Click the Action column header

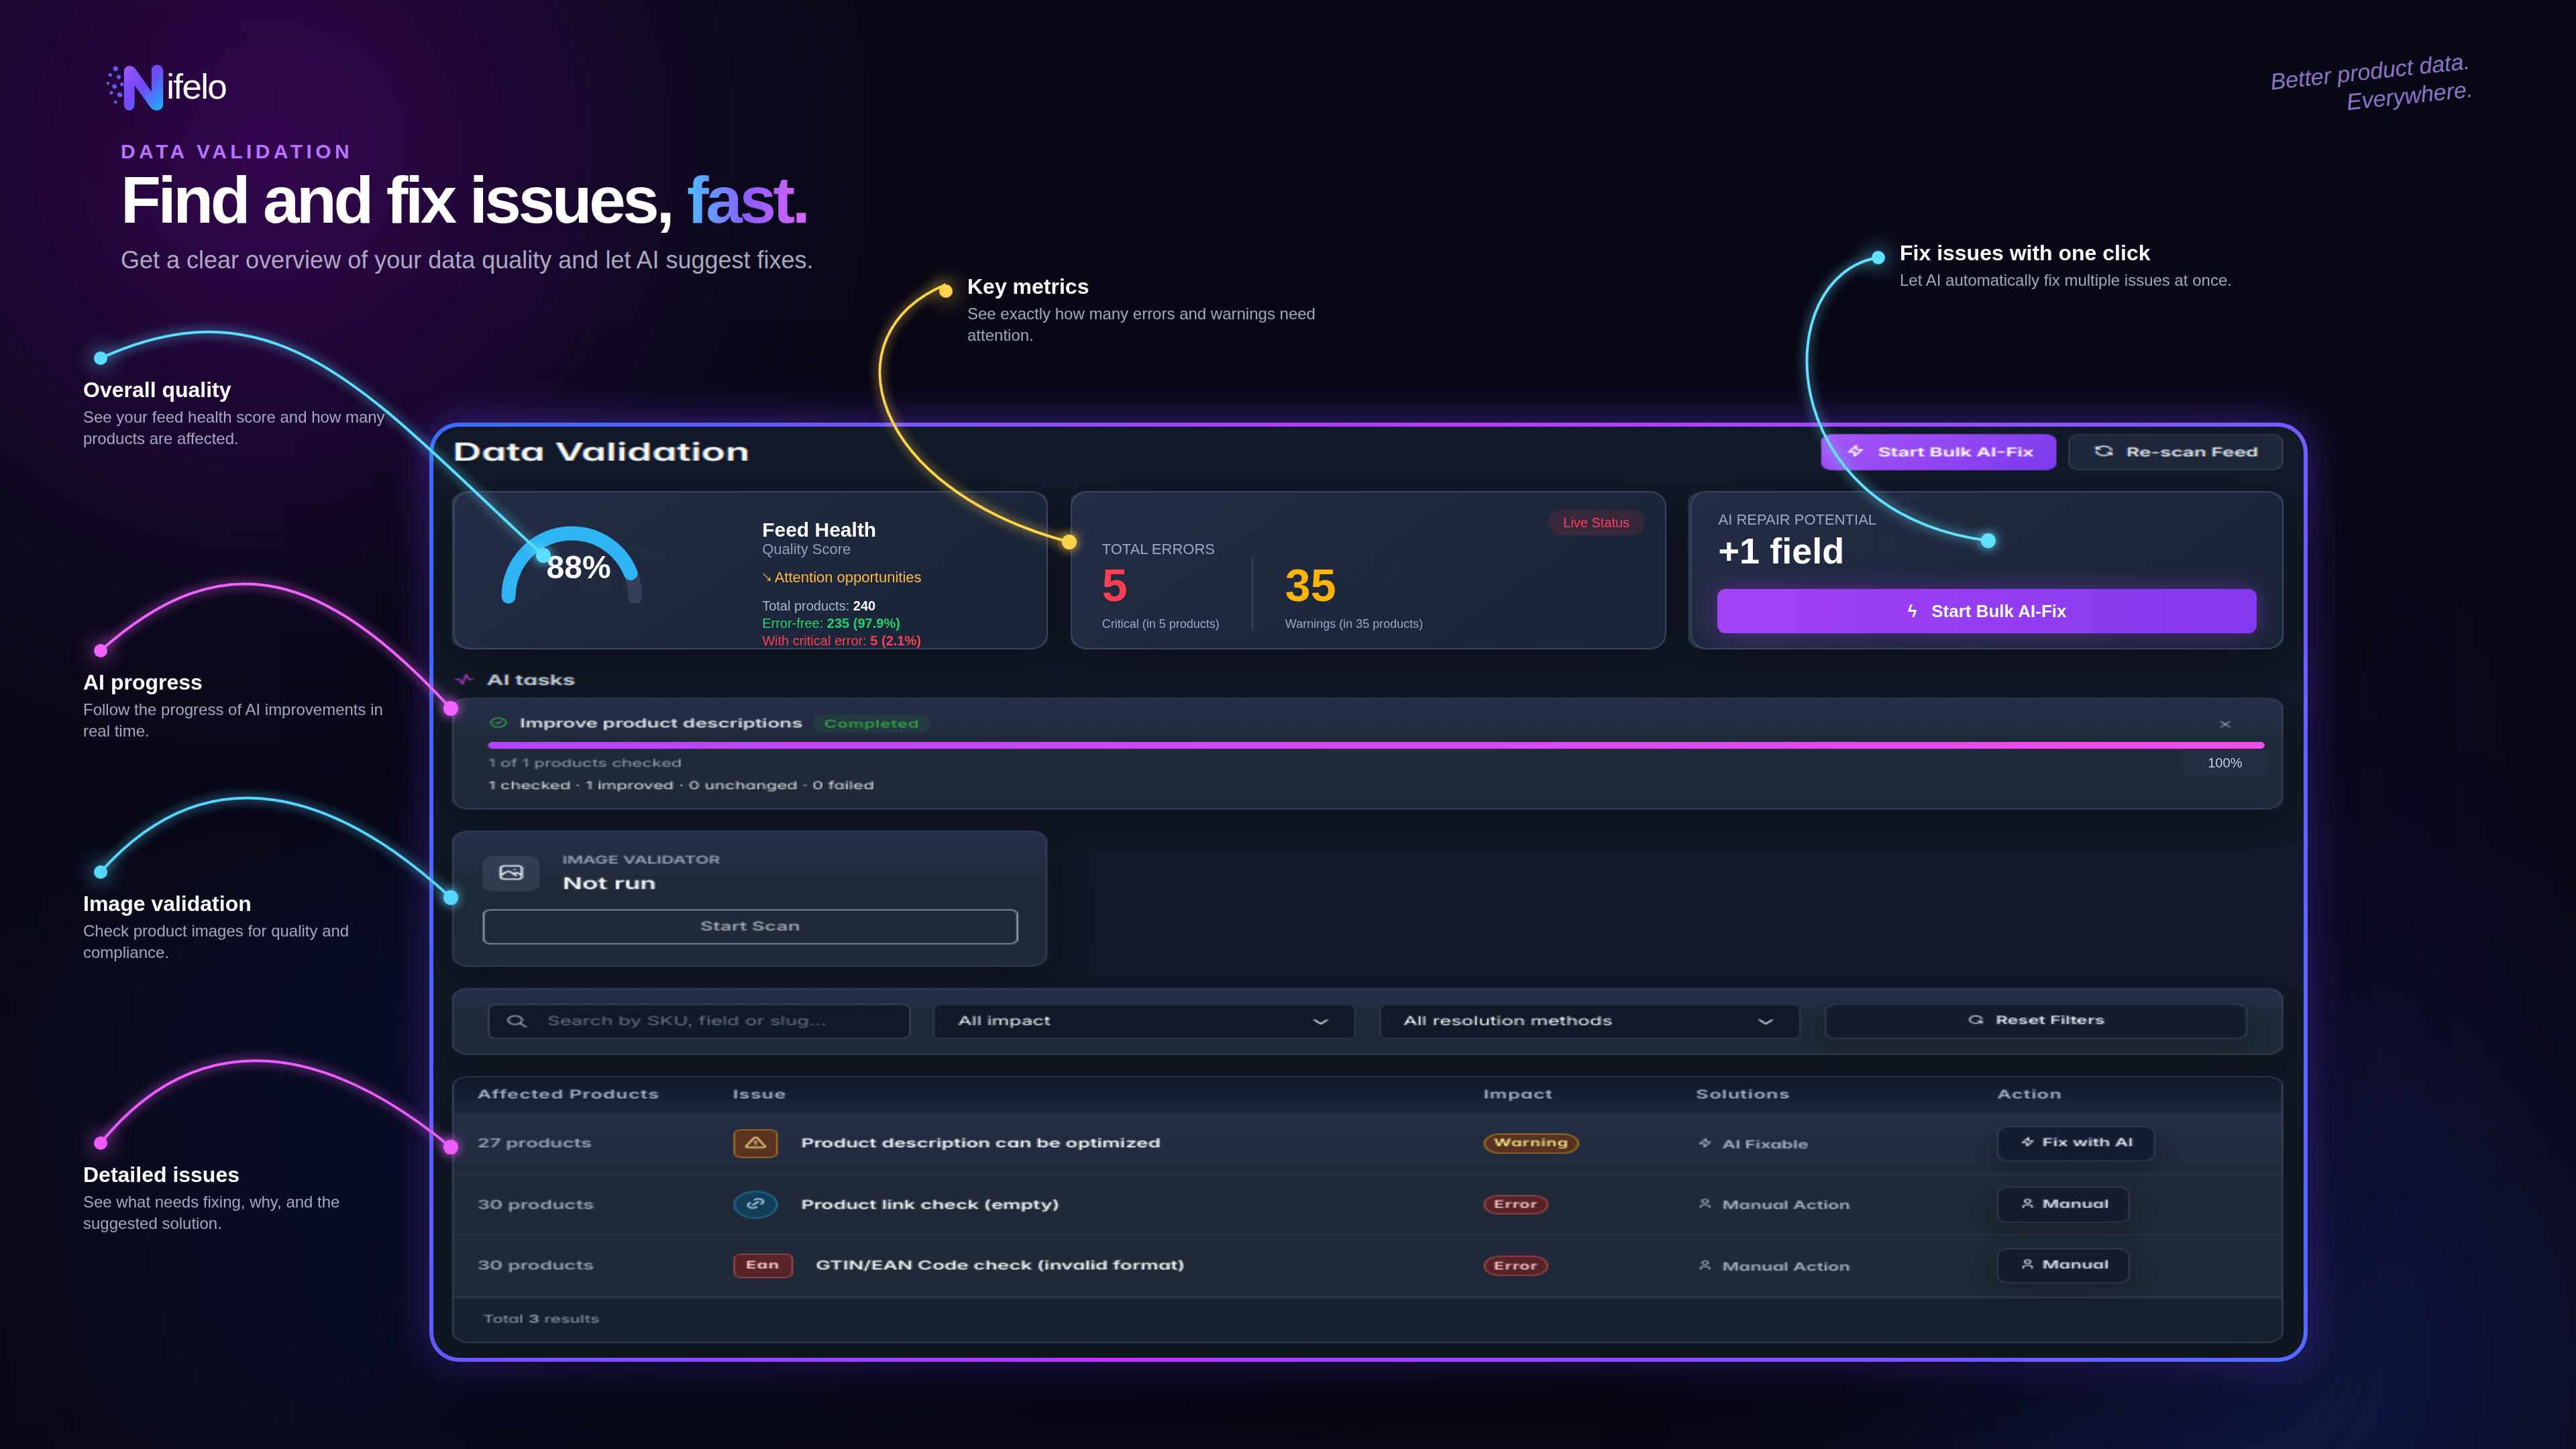[2029, 1094]
